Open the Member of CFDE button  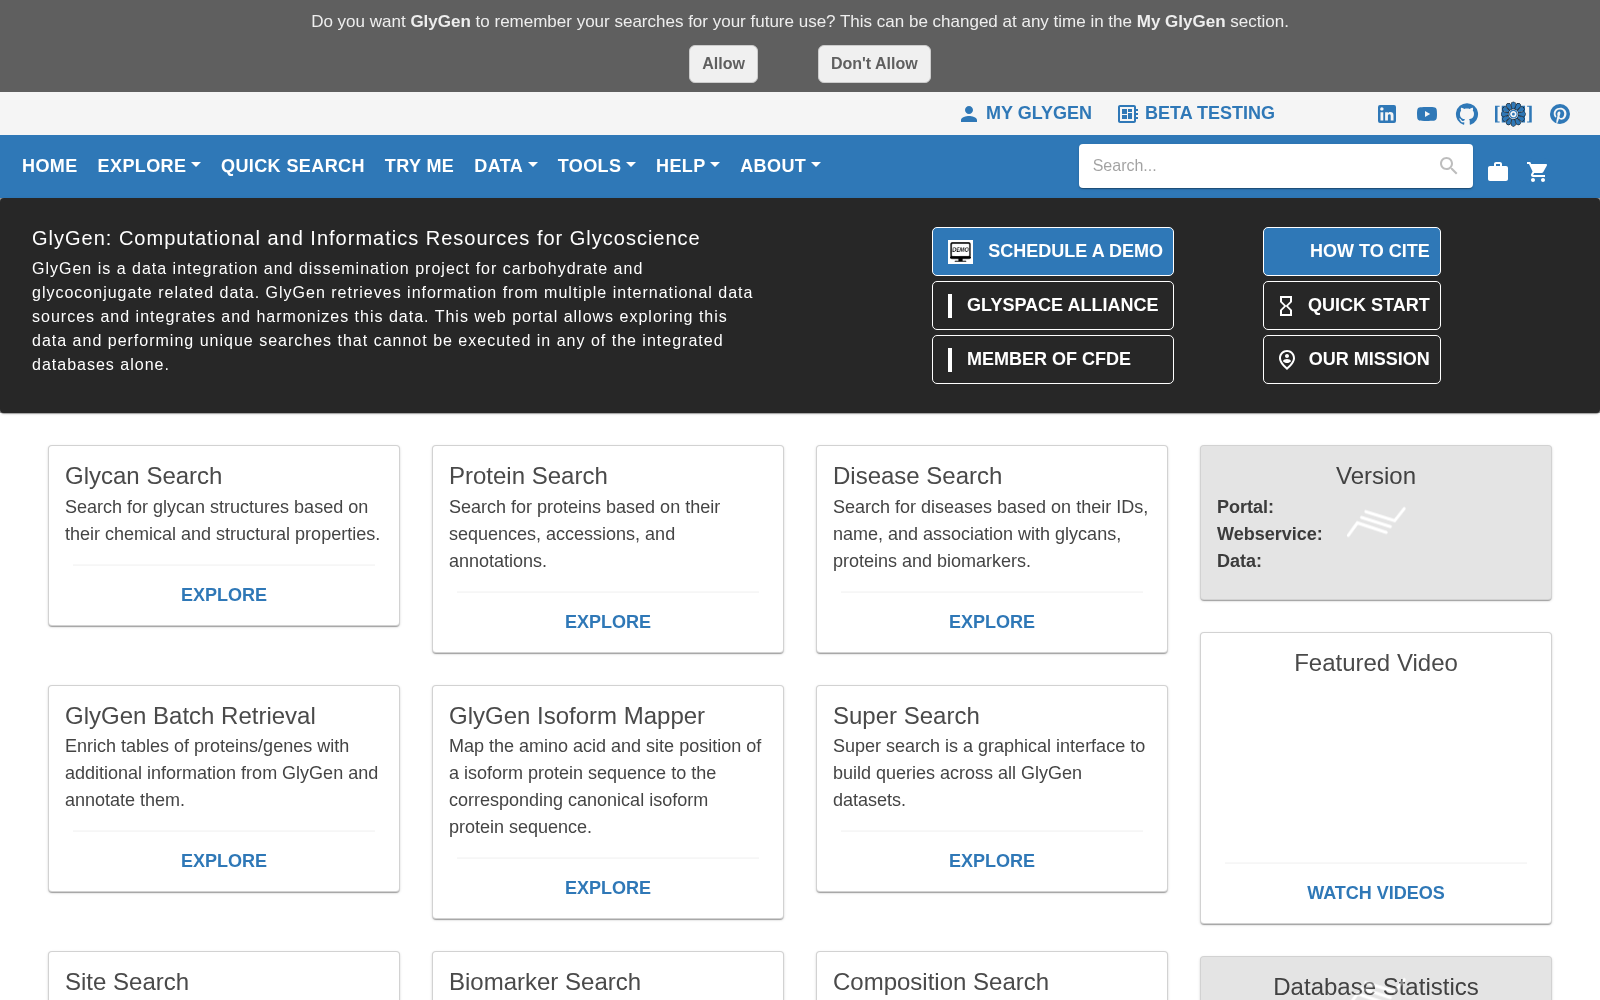(x=1053, y=360)
